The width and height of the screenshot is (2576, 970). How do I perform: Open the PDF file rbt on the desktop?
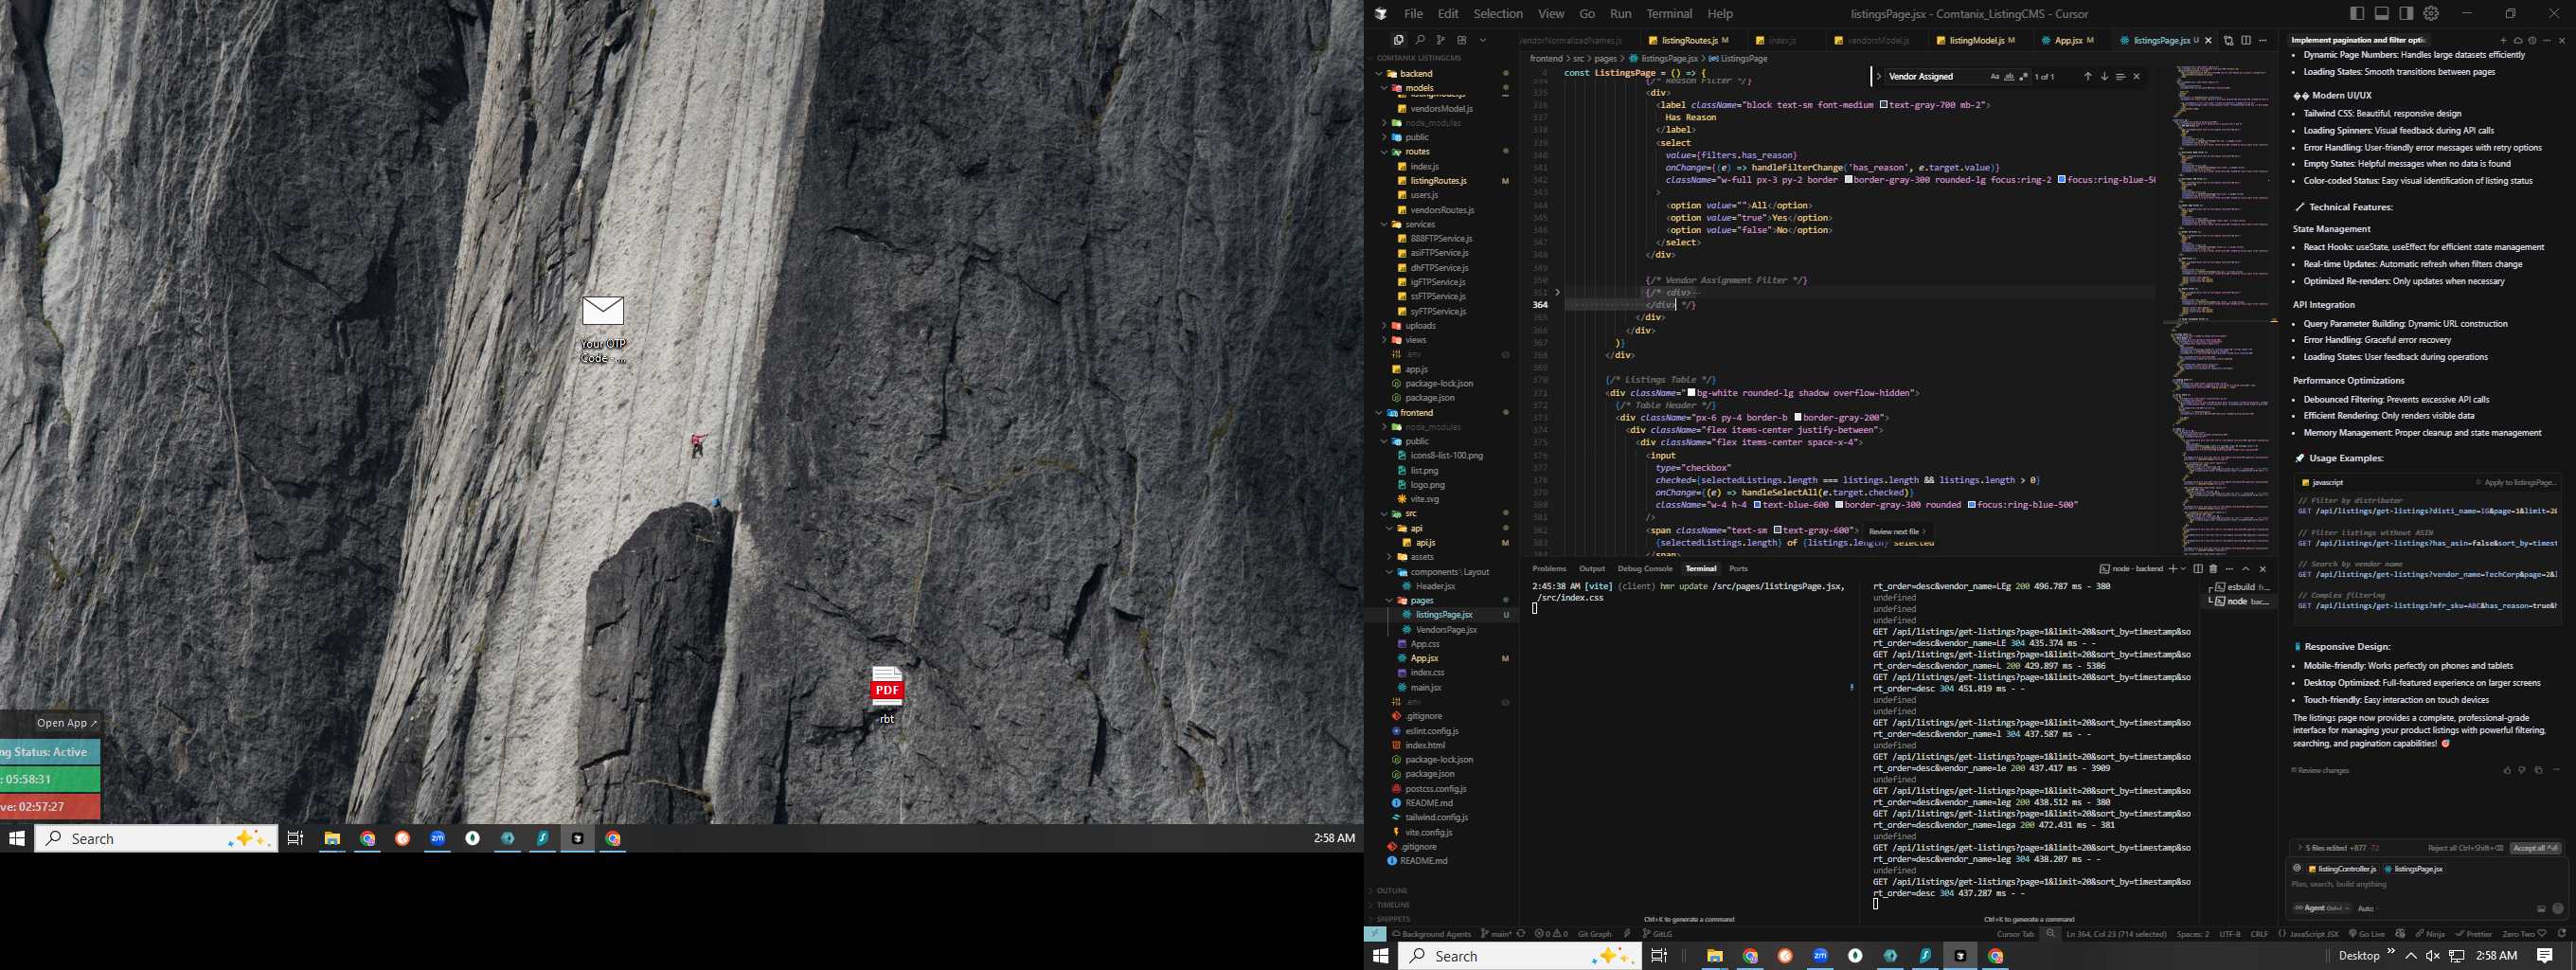[x=886, y=695]
